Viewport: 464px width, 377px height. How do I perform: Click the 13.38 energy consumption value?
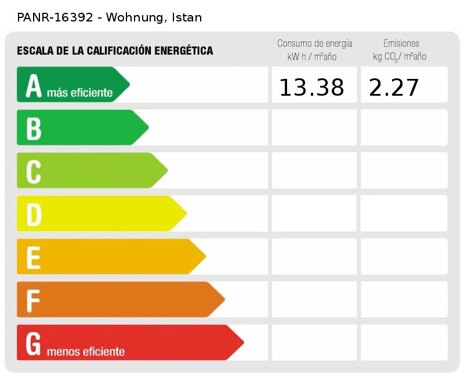tap(312, 88)
